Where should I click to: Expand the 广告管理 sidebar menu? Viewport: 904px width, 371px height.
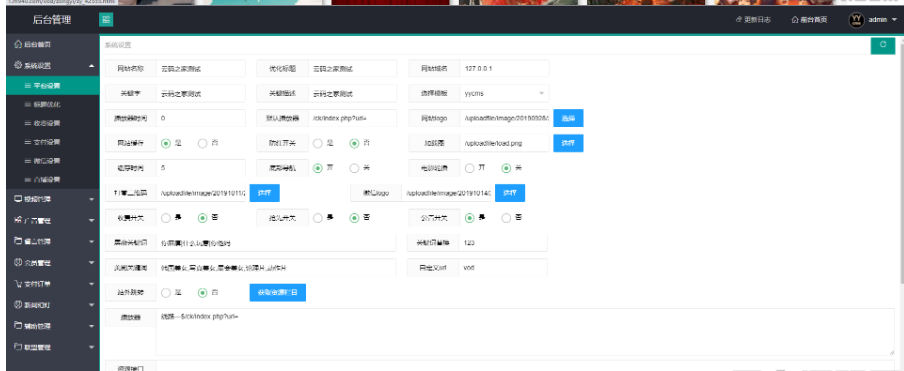(52, 220)
